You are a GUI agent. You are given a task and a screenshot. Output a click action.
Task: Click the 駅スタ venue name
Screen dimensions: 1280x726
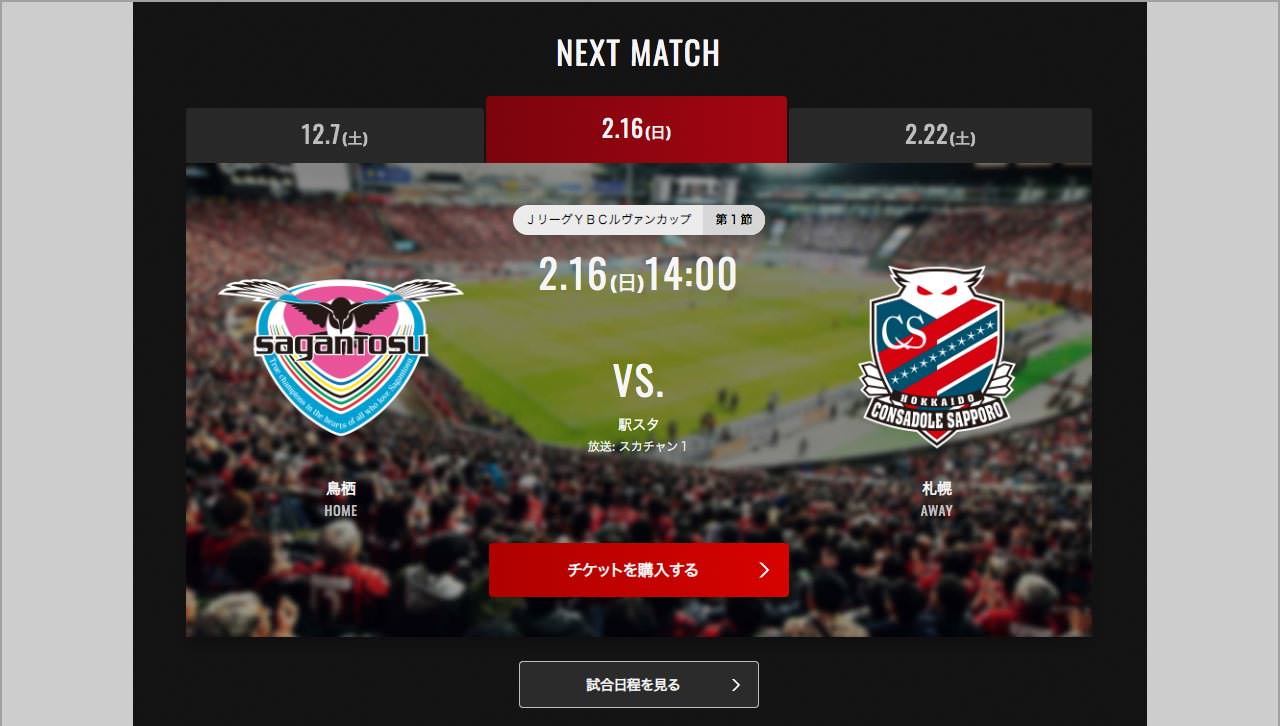[x=638, y=424]
